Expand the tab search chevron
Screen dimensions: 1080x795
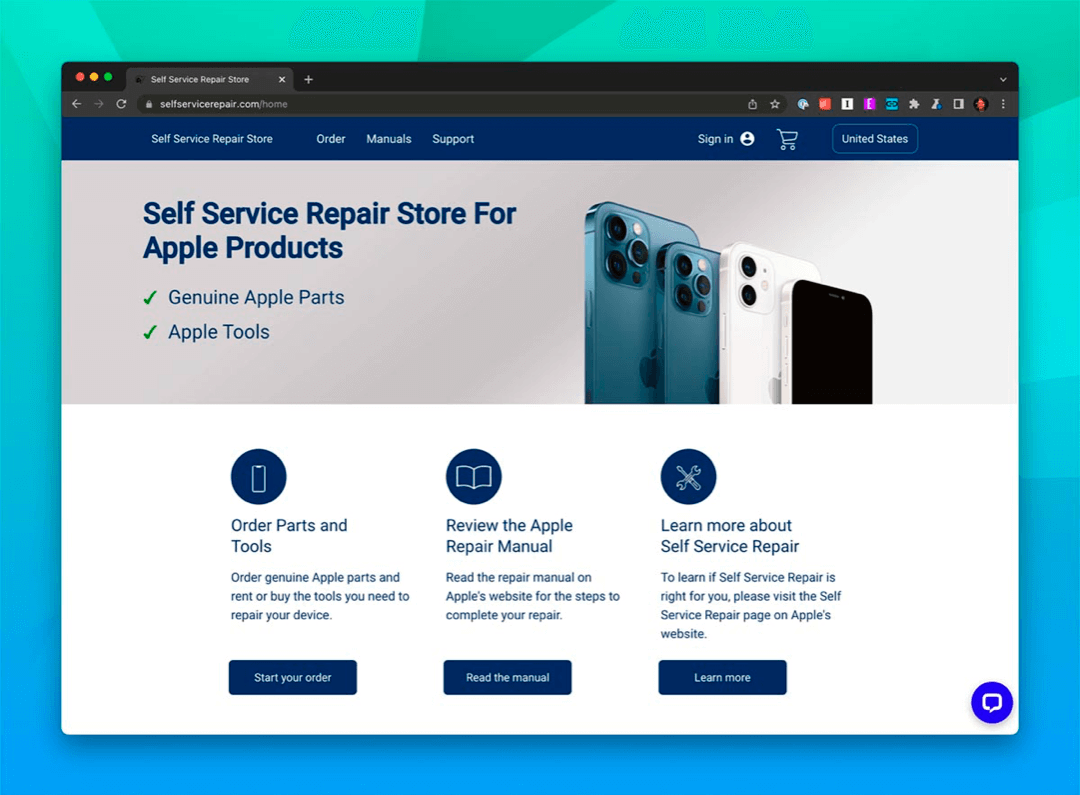click(1003, 80)
